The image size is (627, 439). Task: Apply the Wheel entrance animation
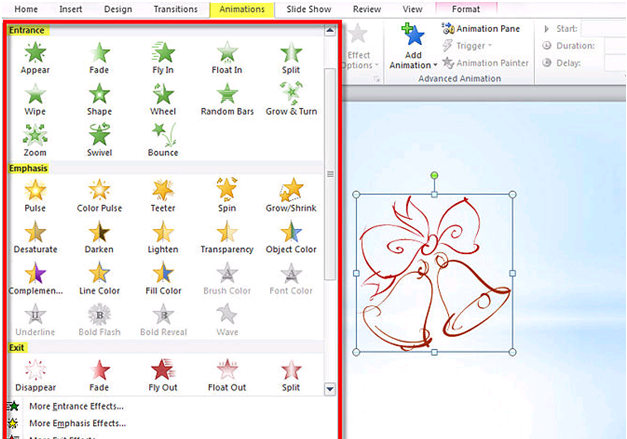click(163, 98)
